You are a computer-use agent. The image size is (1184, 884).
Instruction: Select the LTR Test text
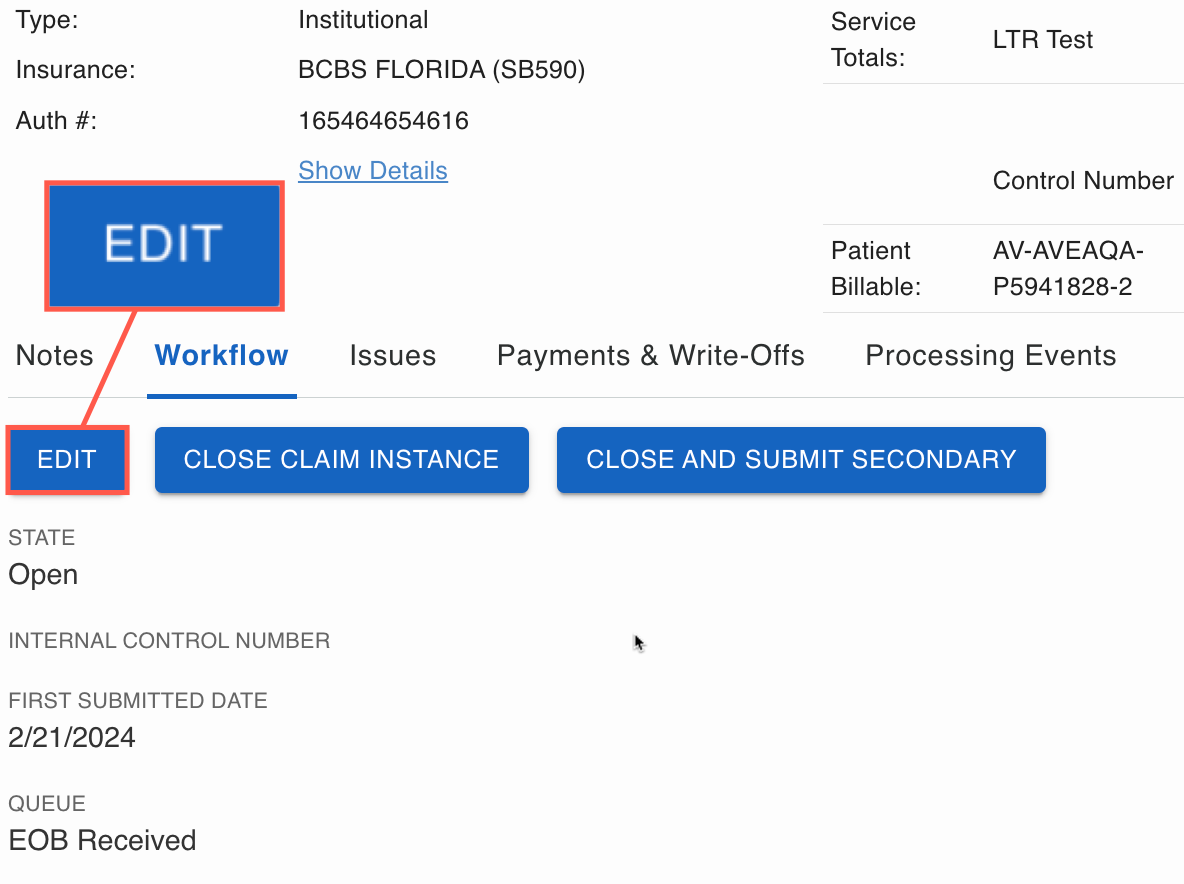pos(1042,40)
